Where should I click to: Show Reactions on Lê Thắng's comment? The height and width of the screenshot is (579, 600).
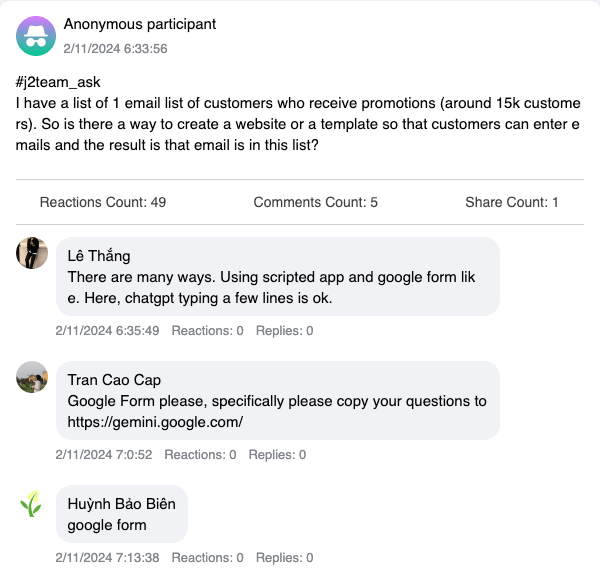(207, 330)
